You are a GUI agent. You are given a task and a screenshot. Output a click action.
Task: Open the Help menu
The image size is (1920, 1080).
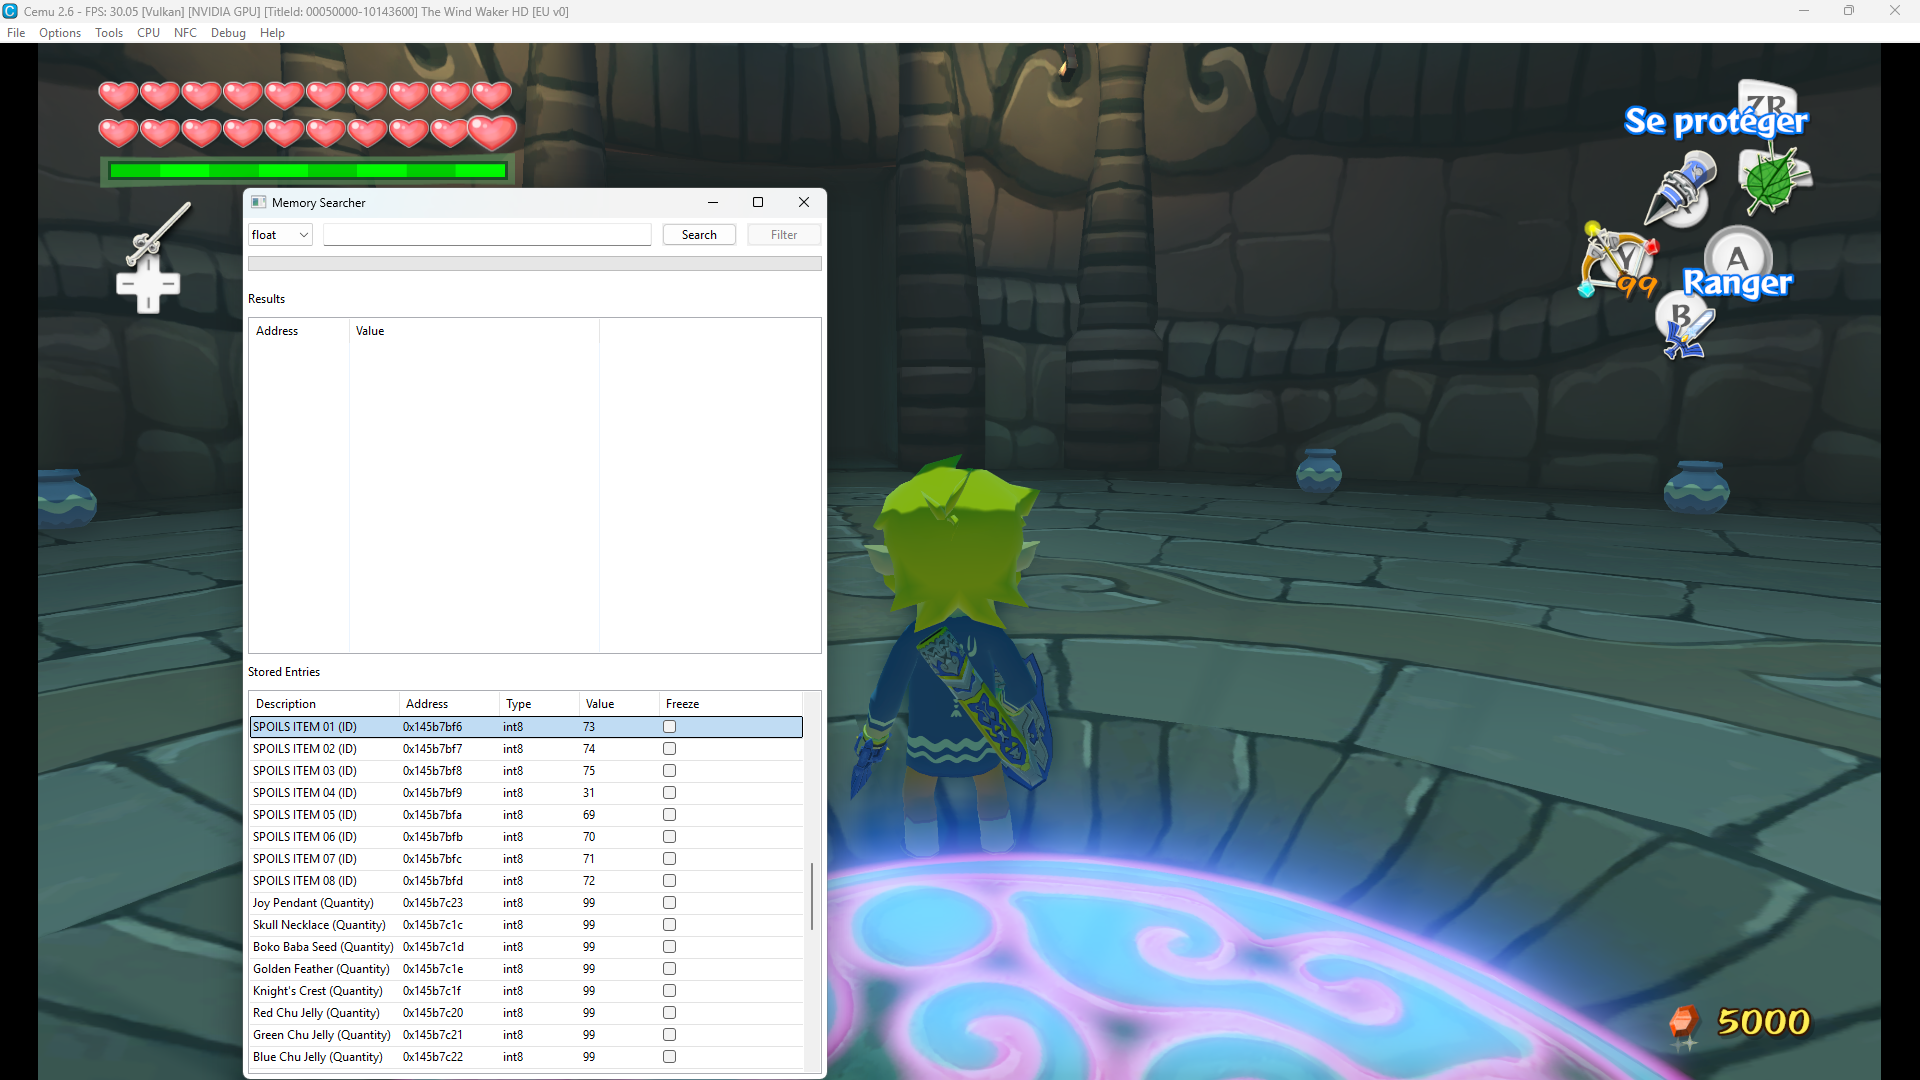point(272,33)
